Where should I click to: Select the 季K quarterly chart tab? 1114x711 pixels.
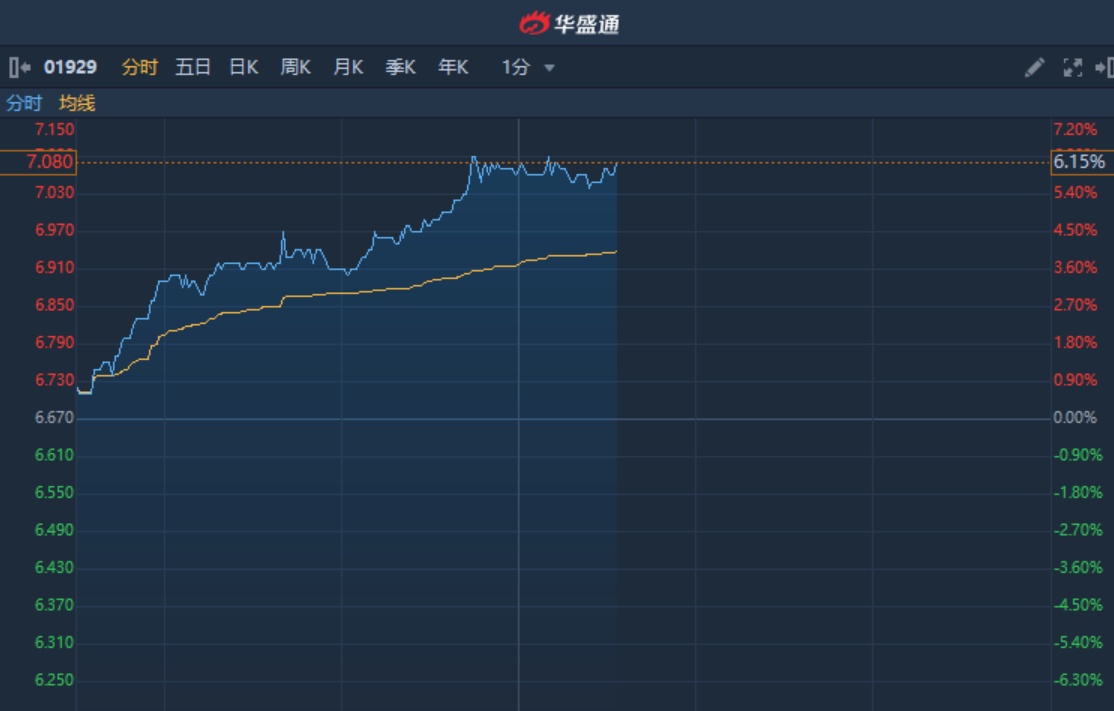pyautogui.click(x=401, y=68)
